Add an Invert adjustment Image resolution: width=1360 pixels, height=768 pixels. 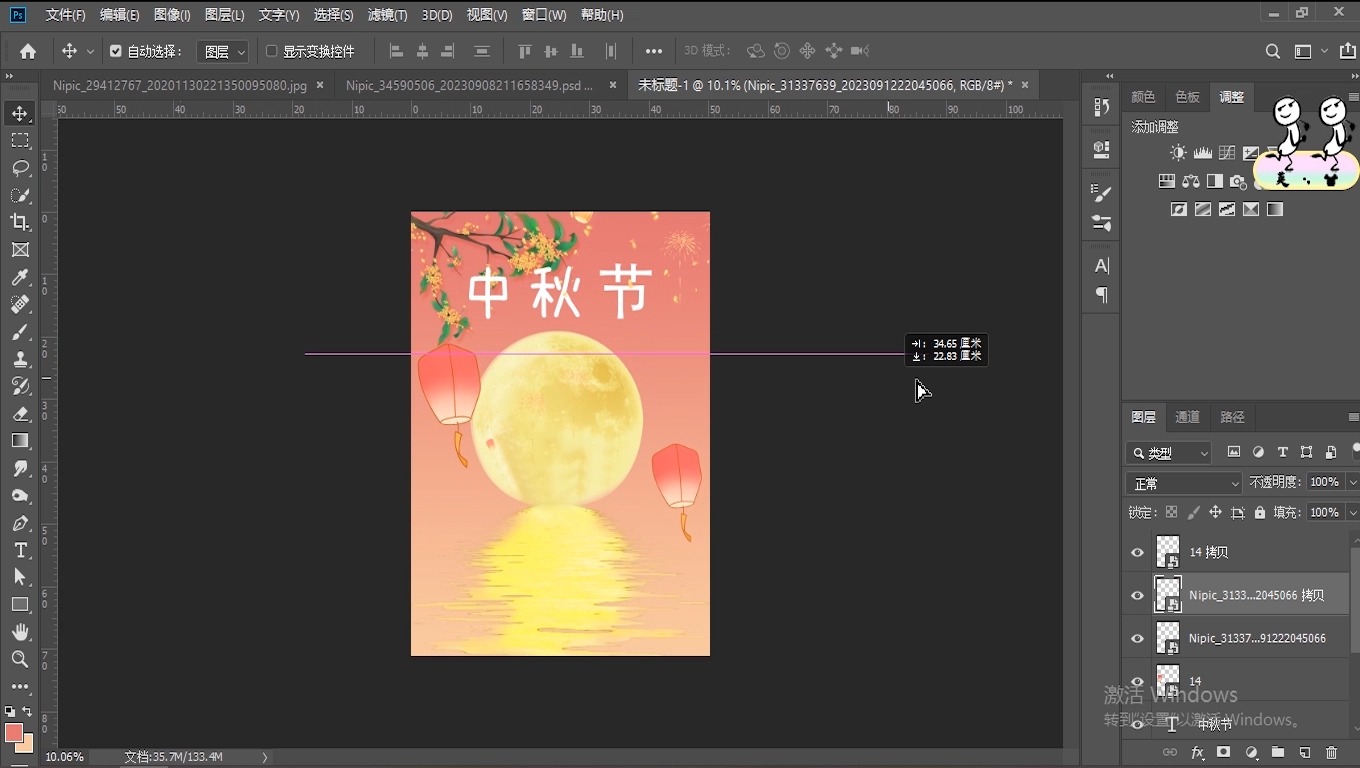(1179, 209)
